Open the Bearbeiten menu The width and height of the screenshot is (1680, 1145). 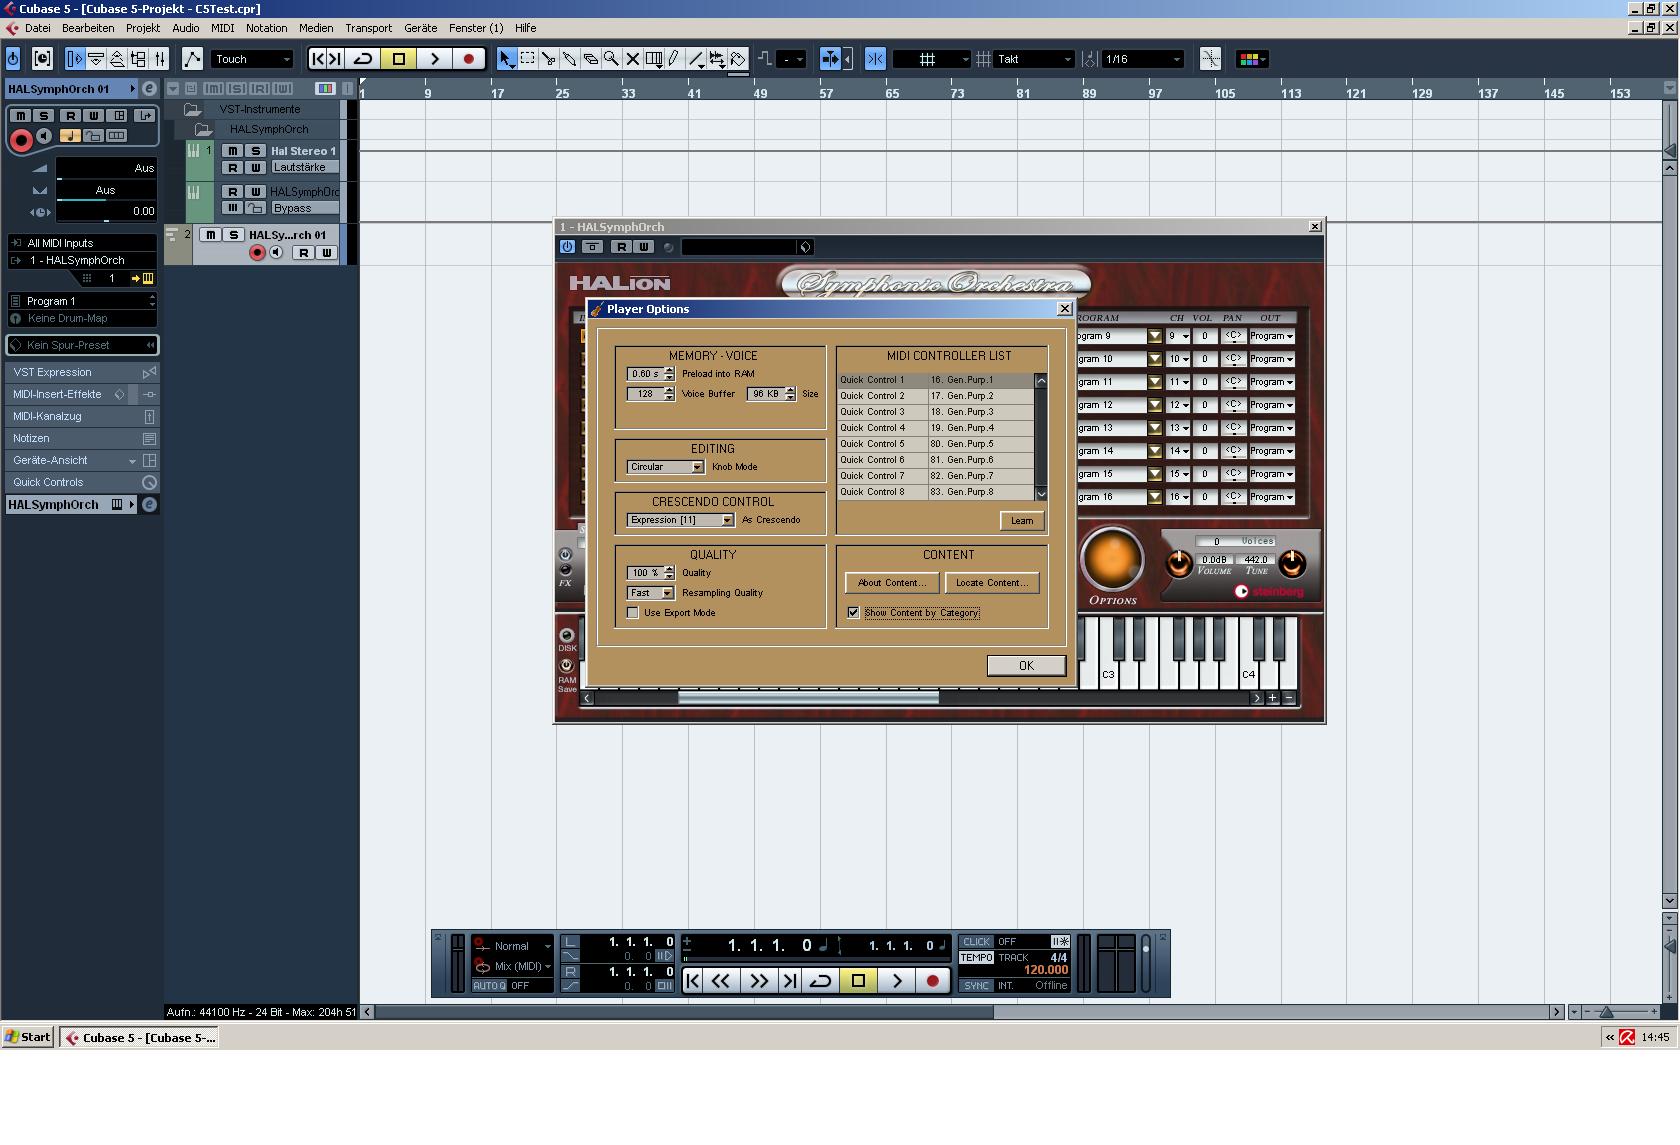pyautogui.click(x=88, y=28)
